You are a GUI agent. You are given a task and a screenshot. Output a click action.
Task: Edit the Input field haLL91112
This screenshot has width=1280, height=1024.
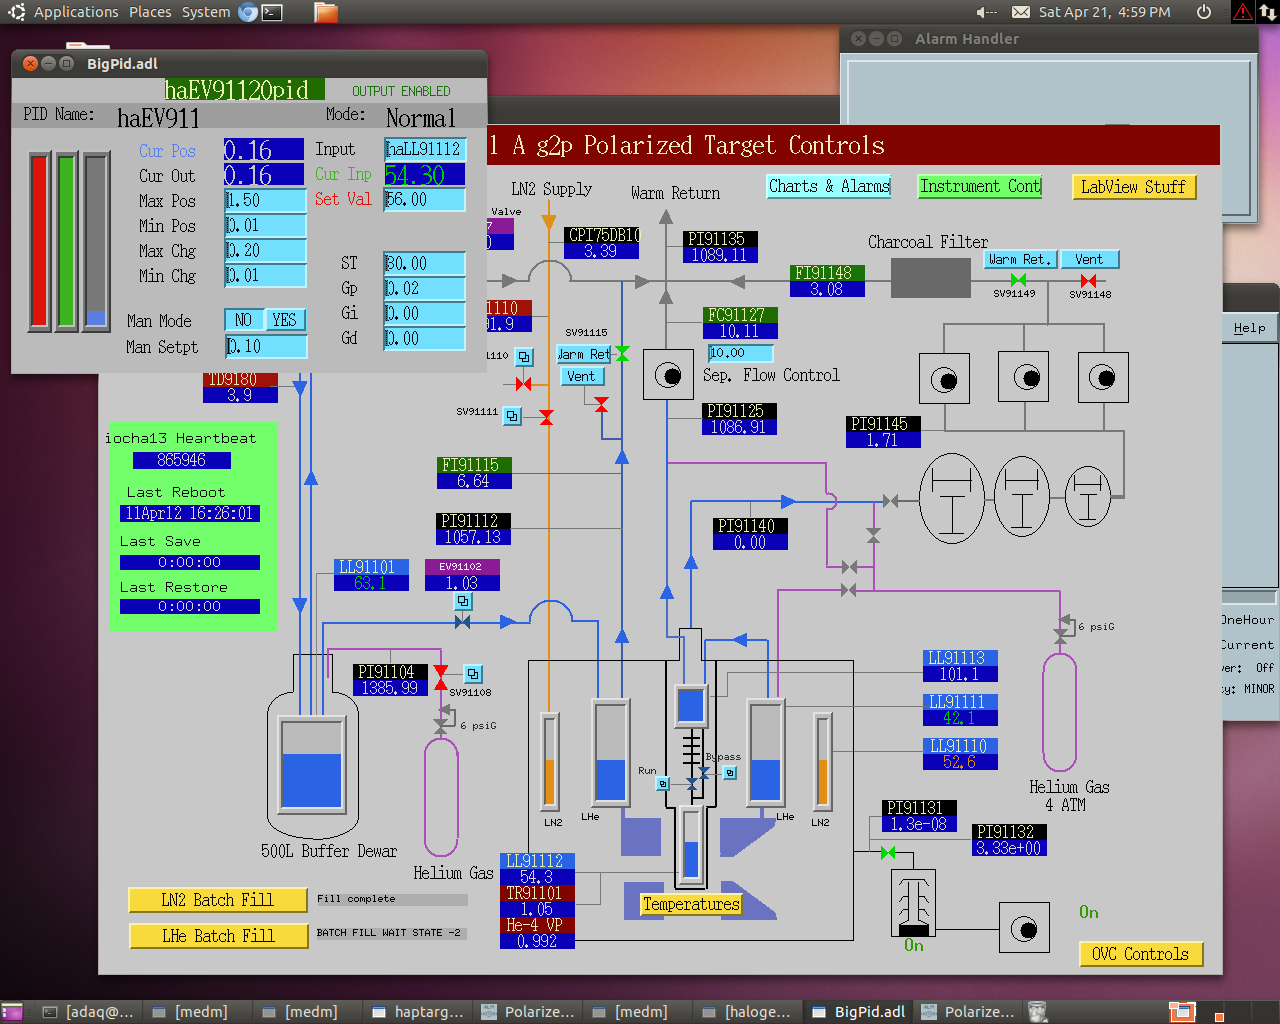click(x=425, y=149)
